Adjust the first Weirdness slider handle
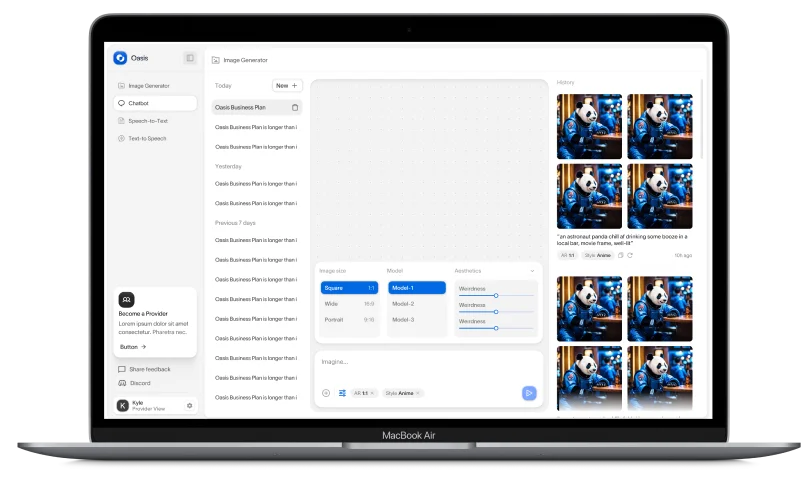 [x=495, y=295]
